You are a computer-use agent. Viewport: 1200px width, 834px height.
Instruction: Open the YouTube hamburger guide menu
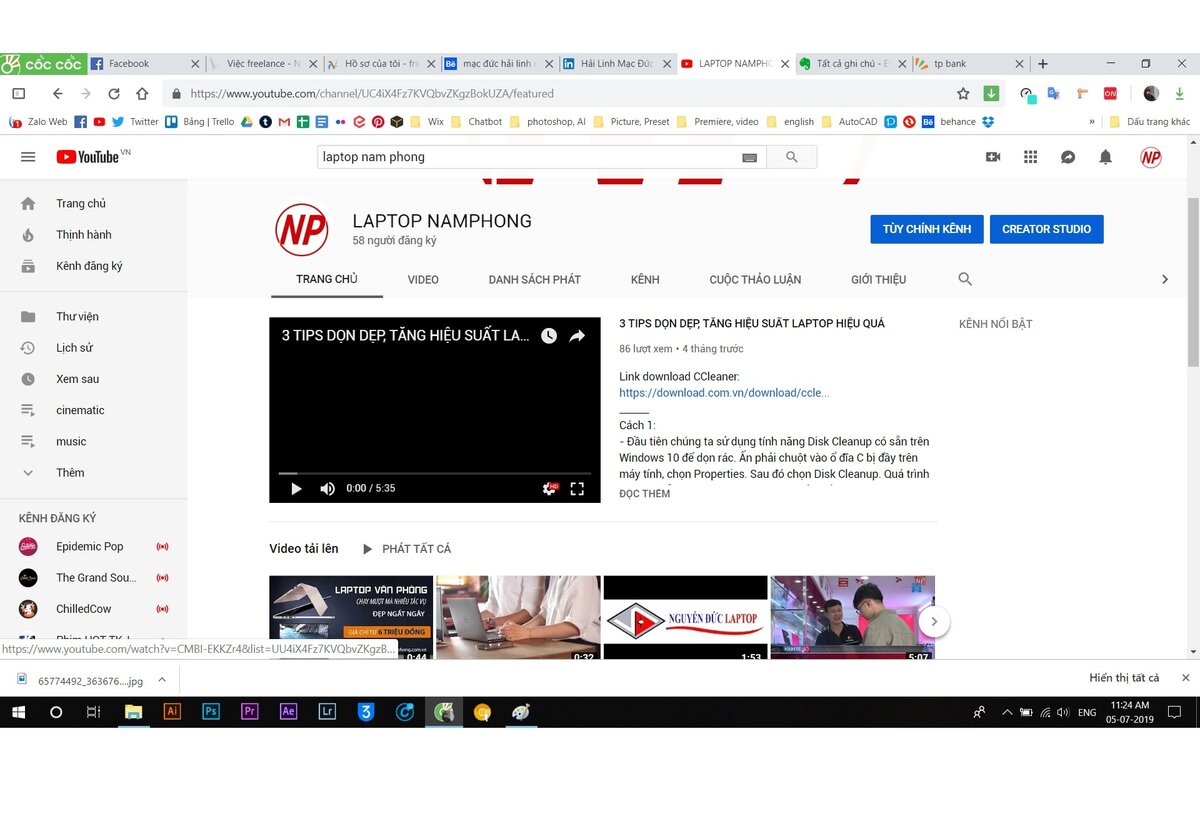point(28,157)
